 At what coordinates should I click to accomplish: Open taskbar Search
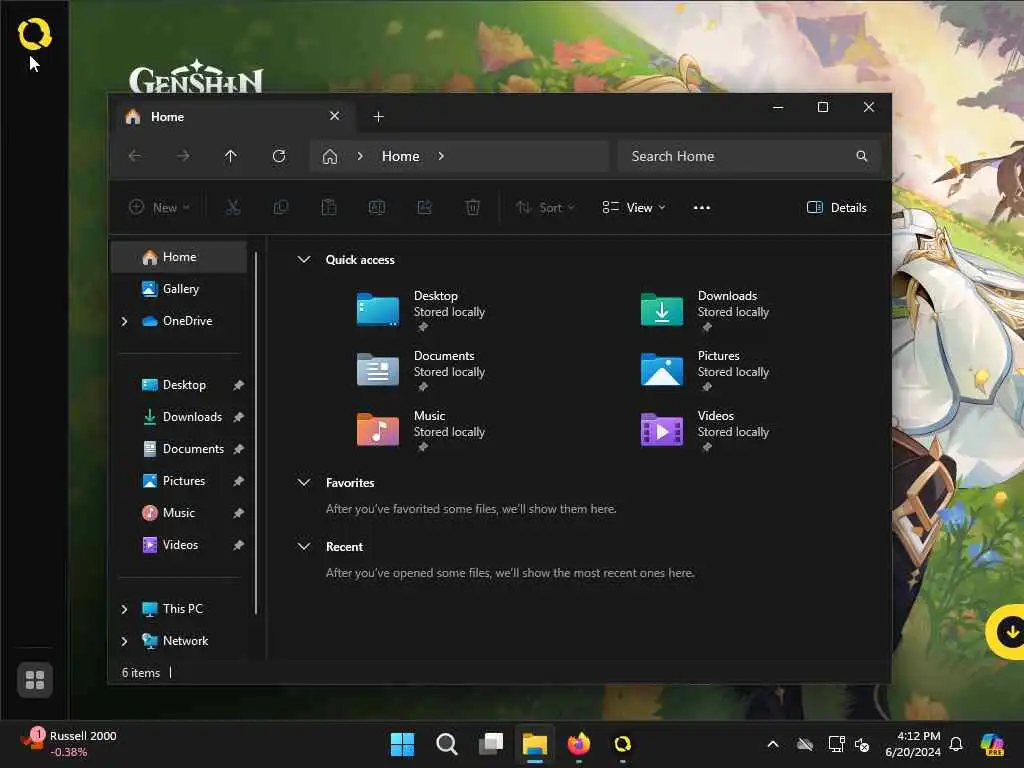pos(447,744)
